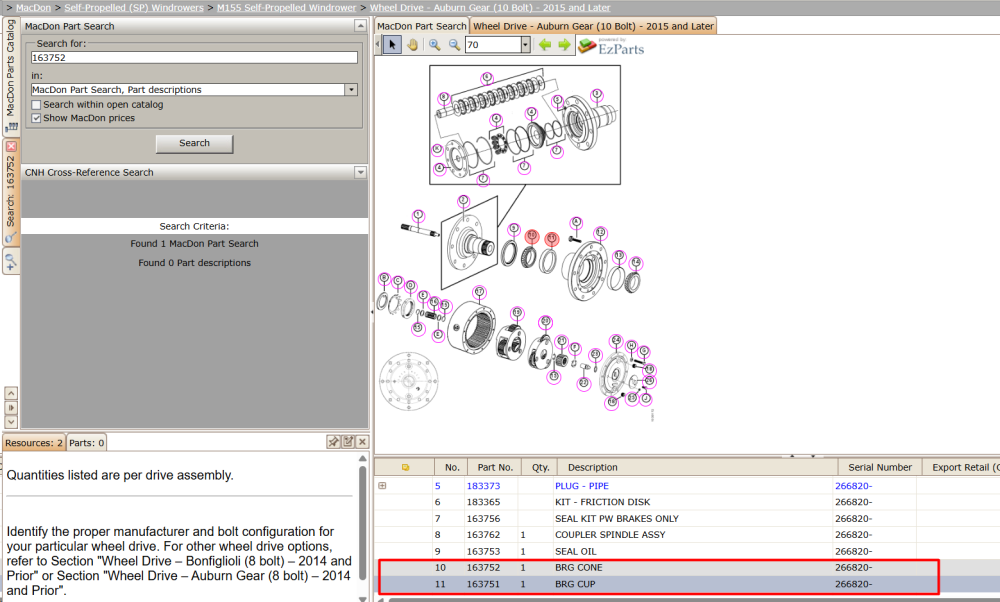The height and width of the screenshot is (602, 1000).
Task: Close the Resources panel
Action: click(362, 442)
